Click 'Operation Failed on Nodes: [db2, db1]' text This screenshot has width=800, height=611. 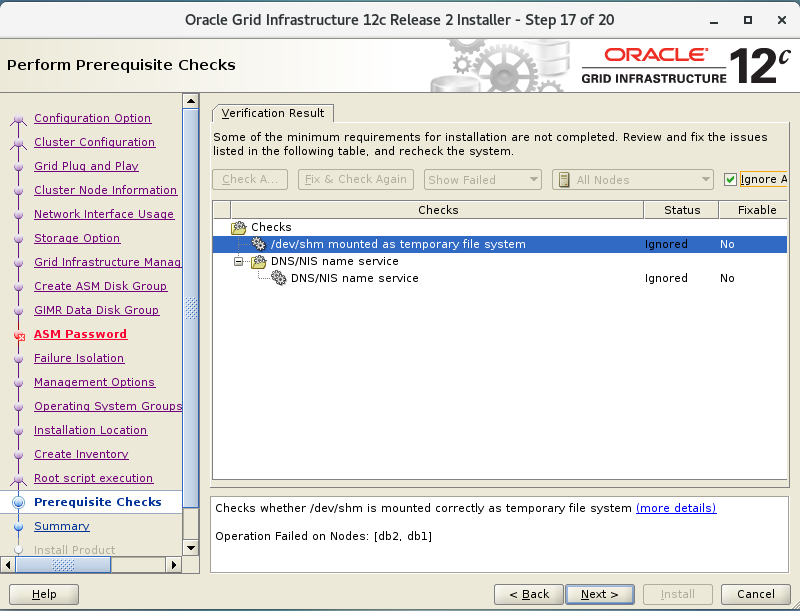(323, 536)
